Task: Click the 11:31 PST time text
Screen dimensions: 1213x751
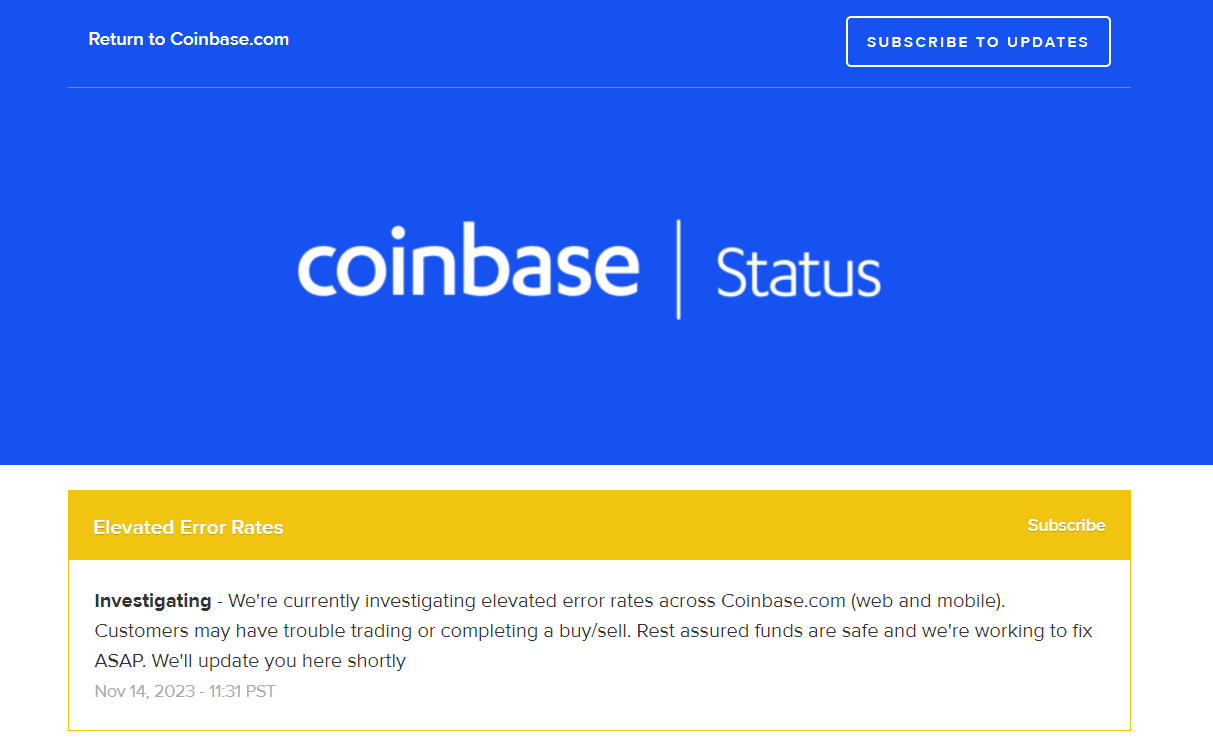Action: (242, 691)
